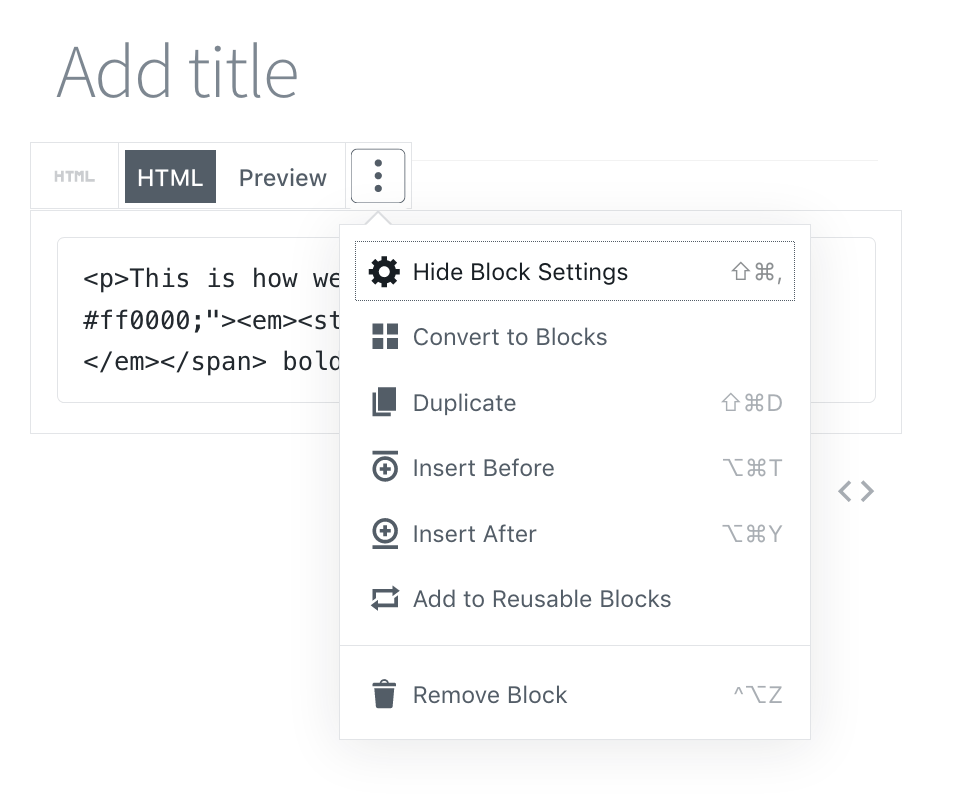The height and width of the screenshot is (806, 976).
Task: Click the HTML block type icon
Action: click(x=75, y=177)
